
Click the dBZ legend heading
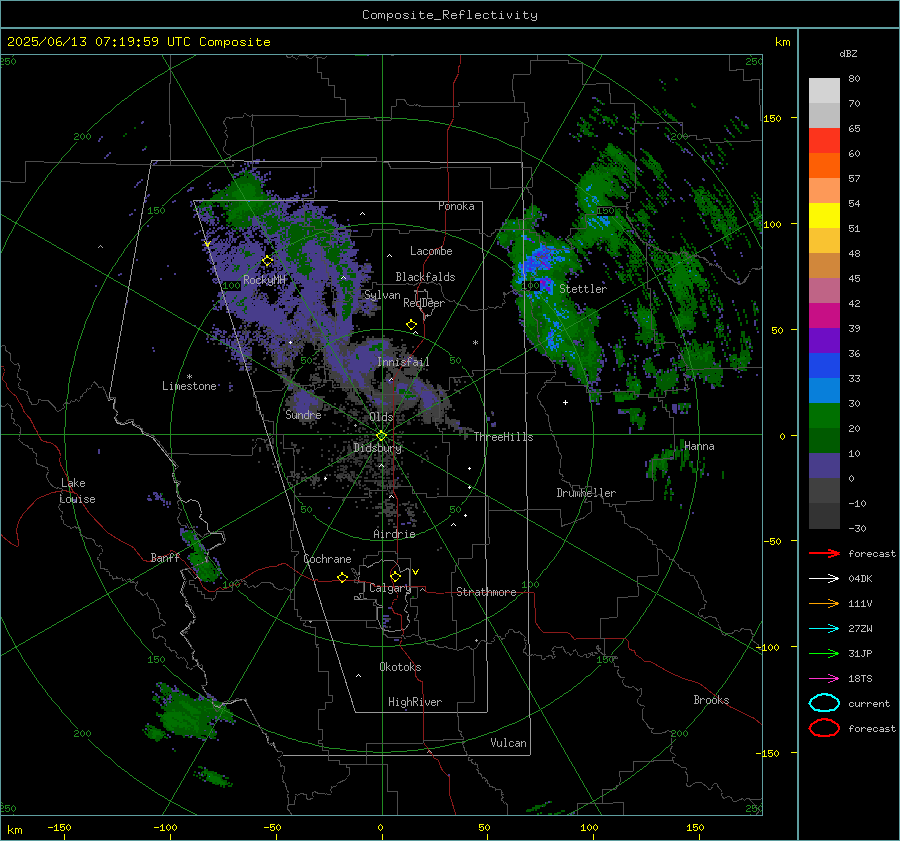tap(848, 54)
